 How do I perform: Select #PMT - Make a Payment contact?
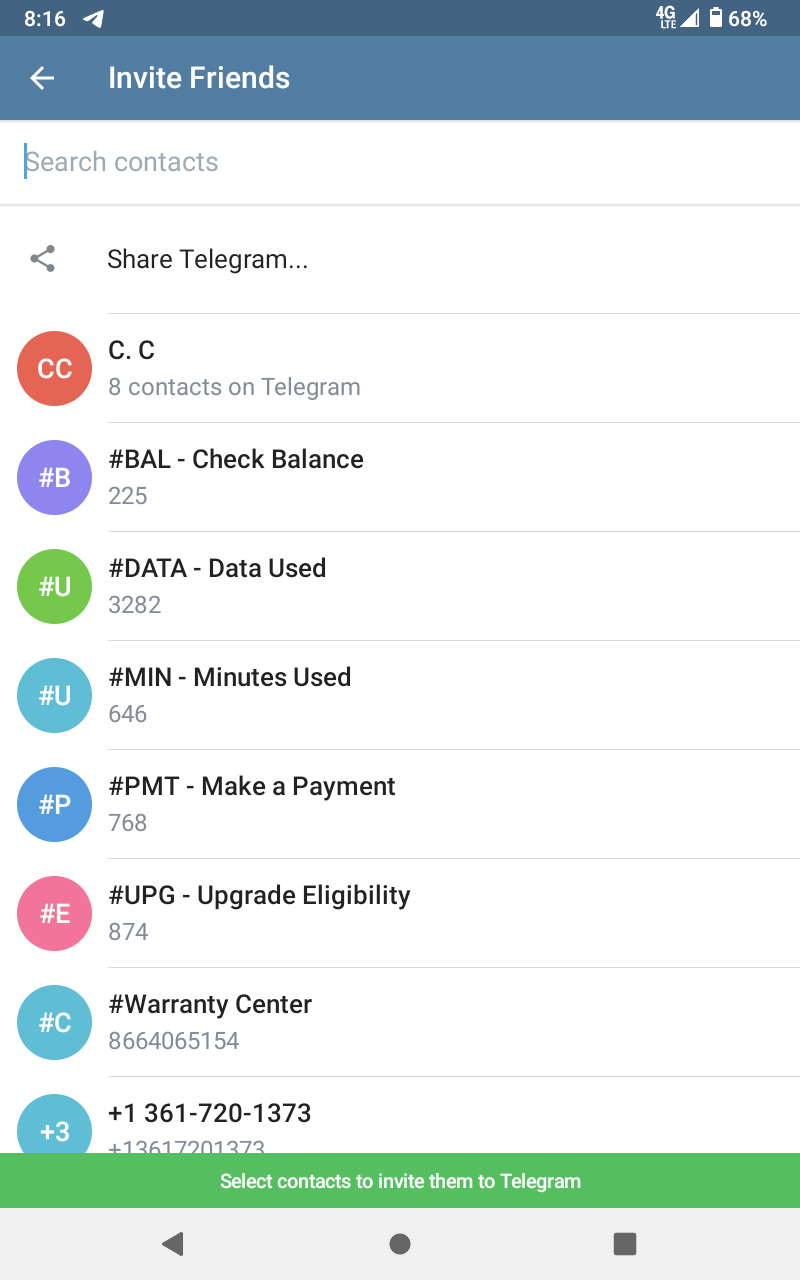[400, 804]
